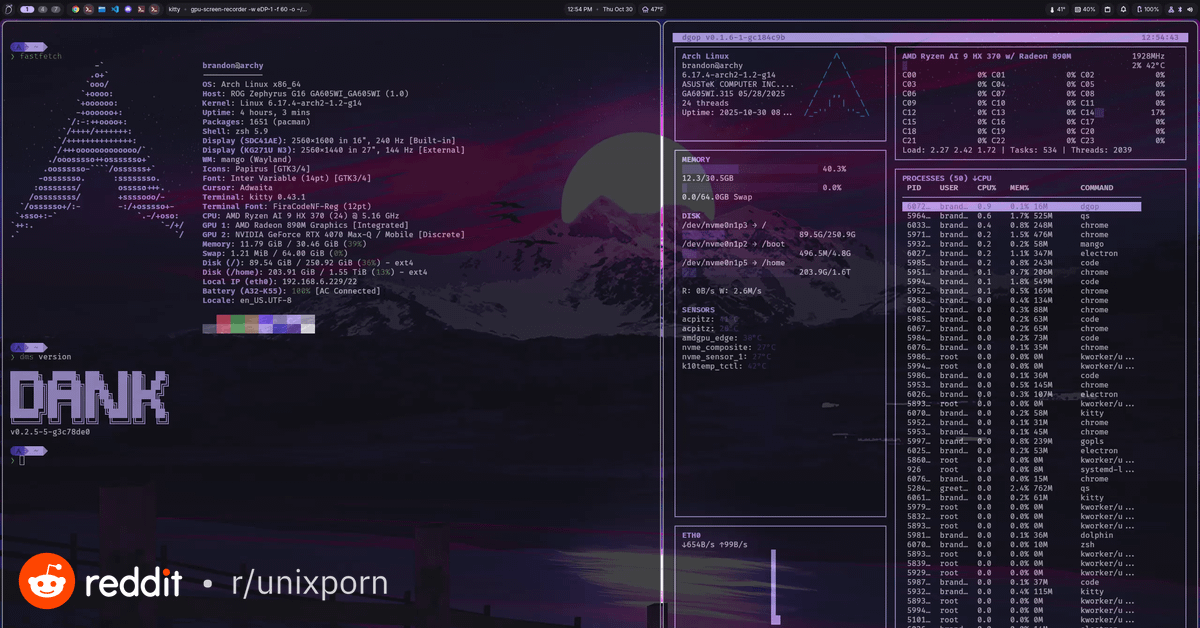Open the weather widget showing 47°F
Viewport: 1200px width, 628px height.
pos(651,9)
